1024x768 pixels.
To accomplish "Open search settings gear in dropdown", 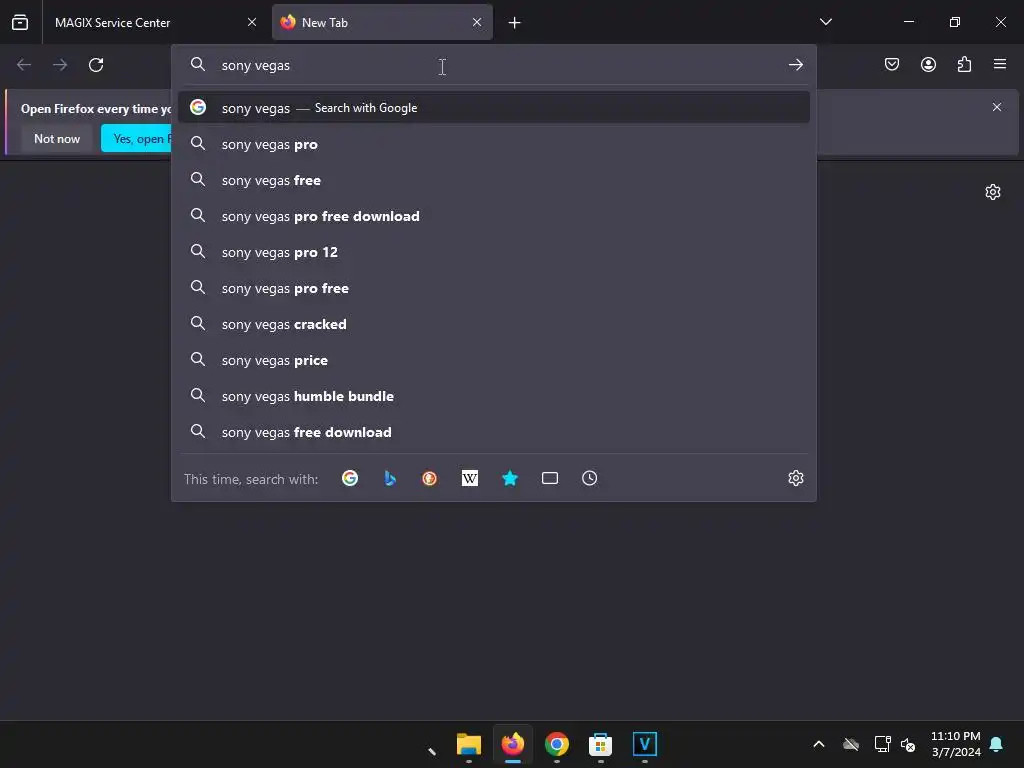I will tap(795, 478).
